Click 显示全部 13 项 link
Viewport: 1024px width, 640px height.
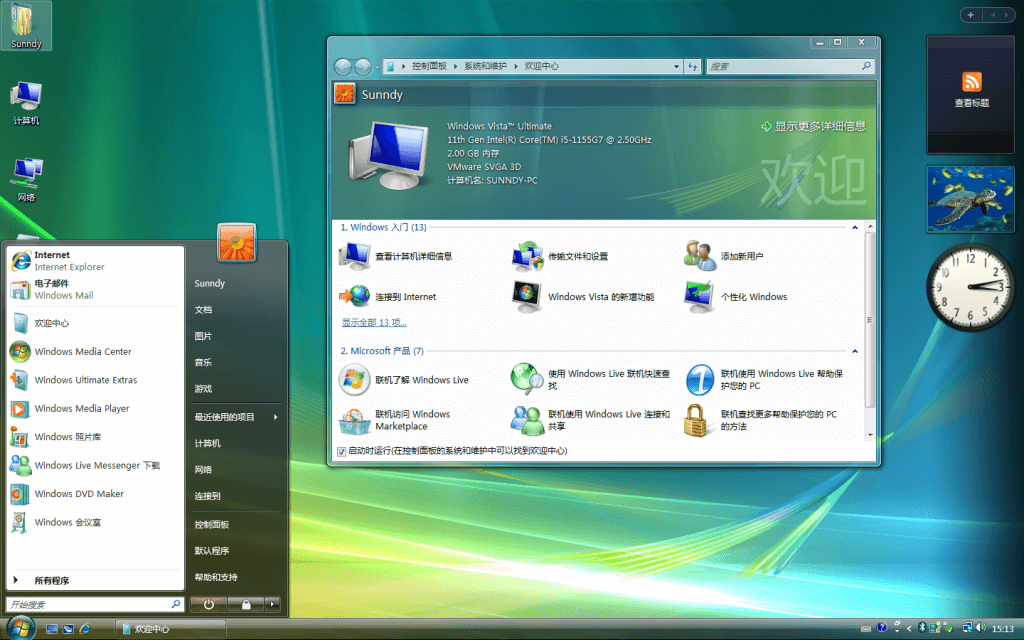point(374,322)
